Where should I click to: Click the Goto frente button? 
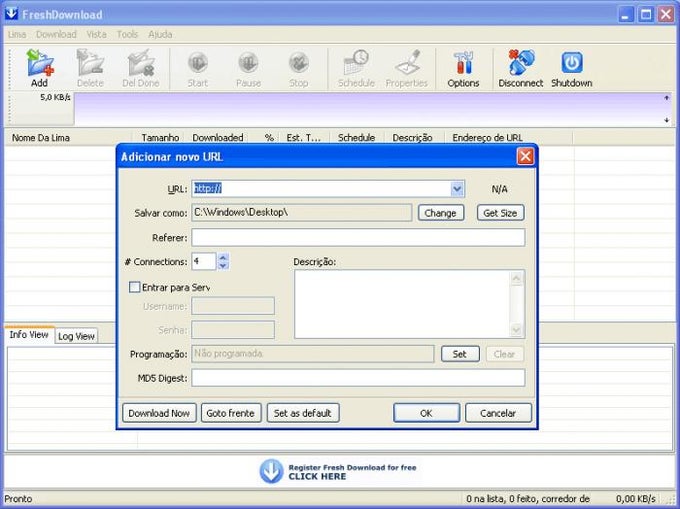[x=230, y=413]
